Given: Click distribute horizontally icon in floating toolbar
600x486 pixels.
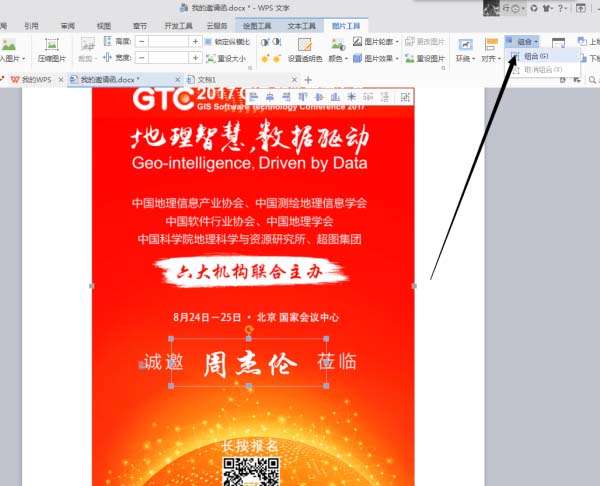Looking at the screenshot, I should [x=368, y=97].
